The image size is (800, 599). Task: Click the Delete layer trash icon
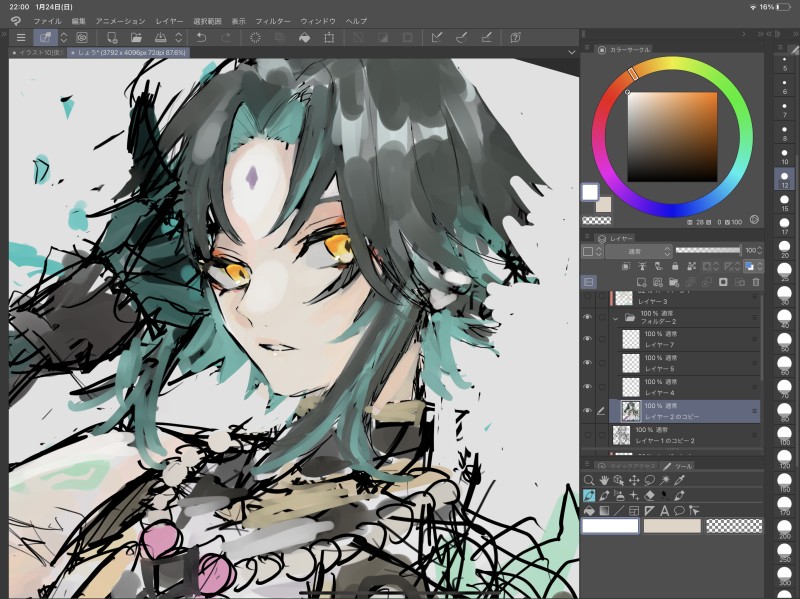click(756, 282)
